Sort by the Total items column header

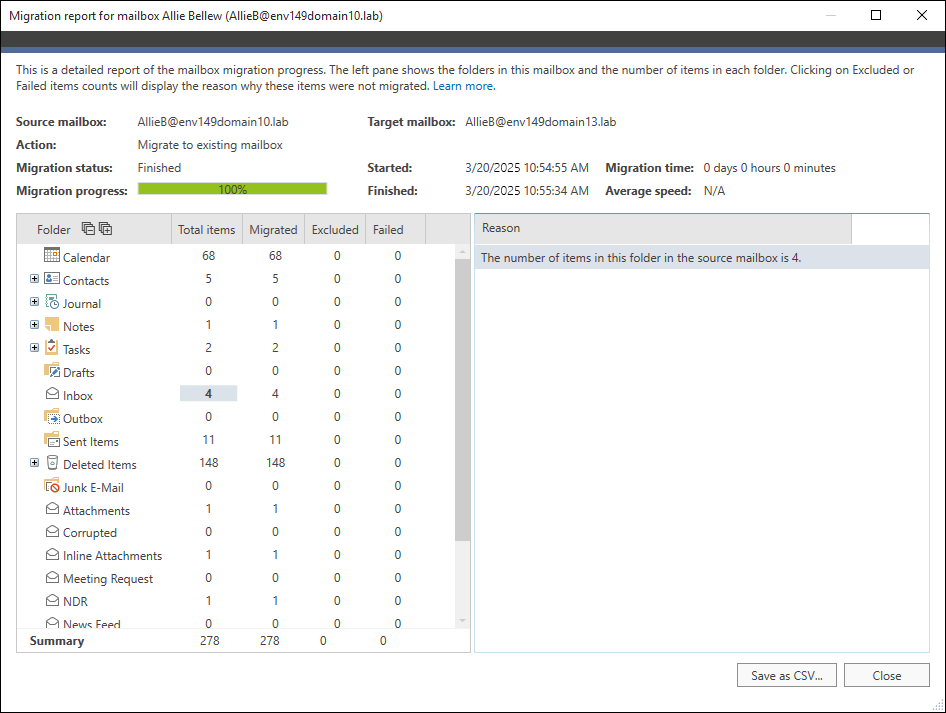[206, 229]
